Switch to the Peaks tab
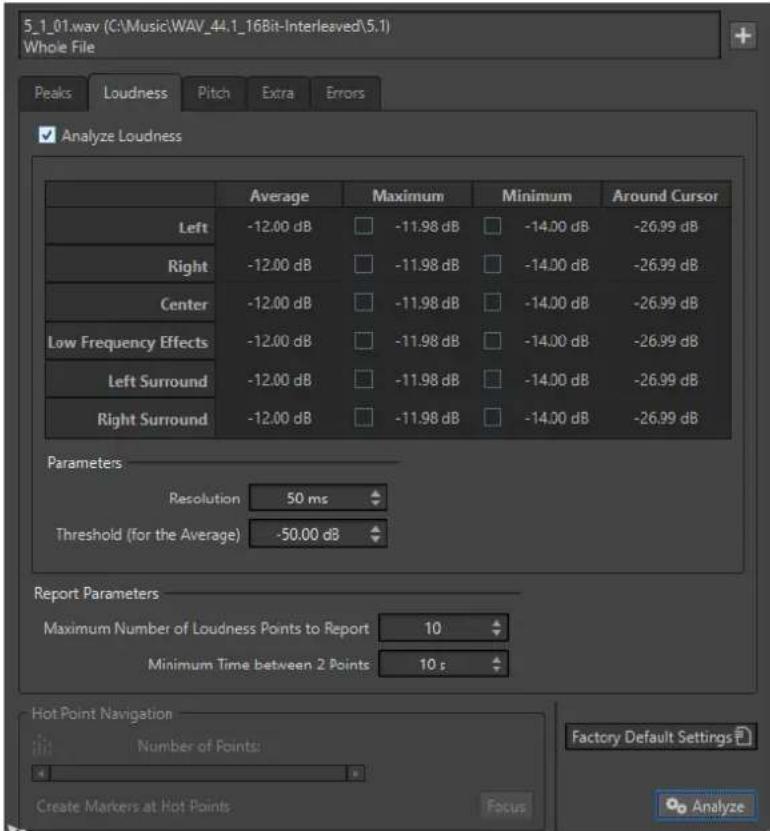This screenshot has height=831, width=770. click(53, 93)
